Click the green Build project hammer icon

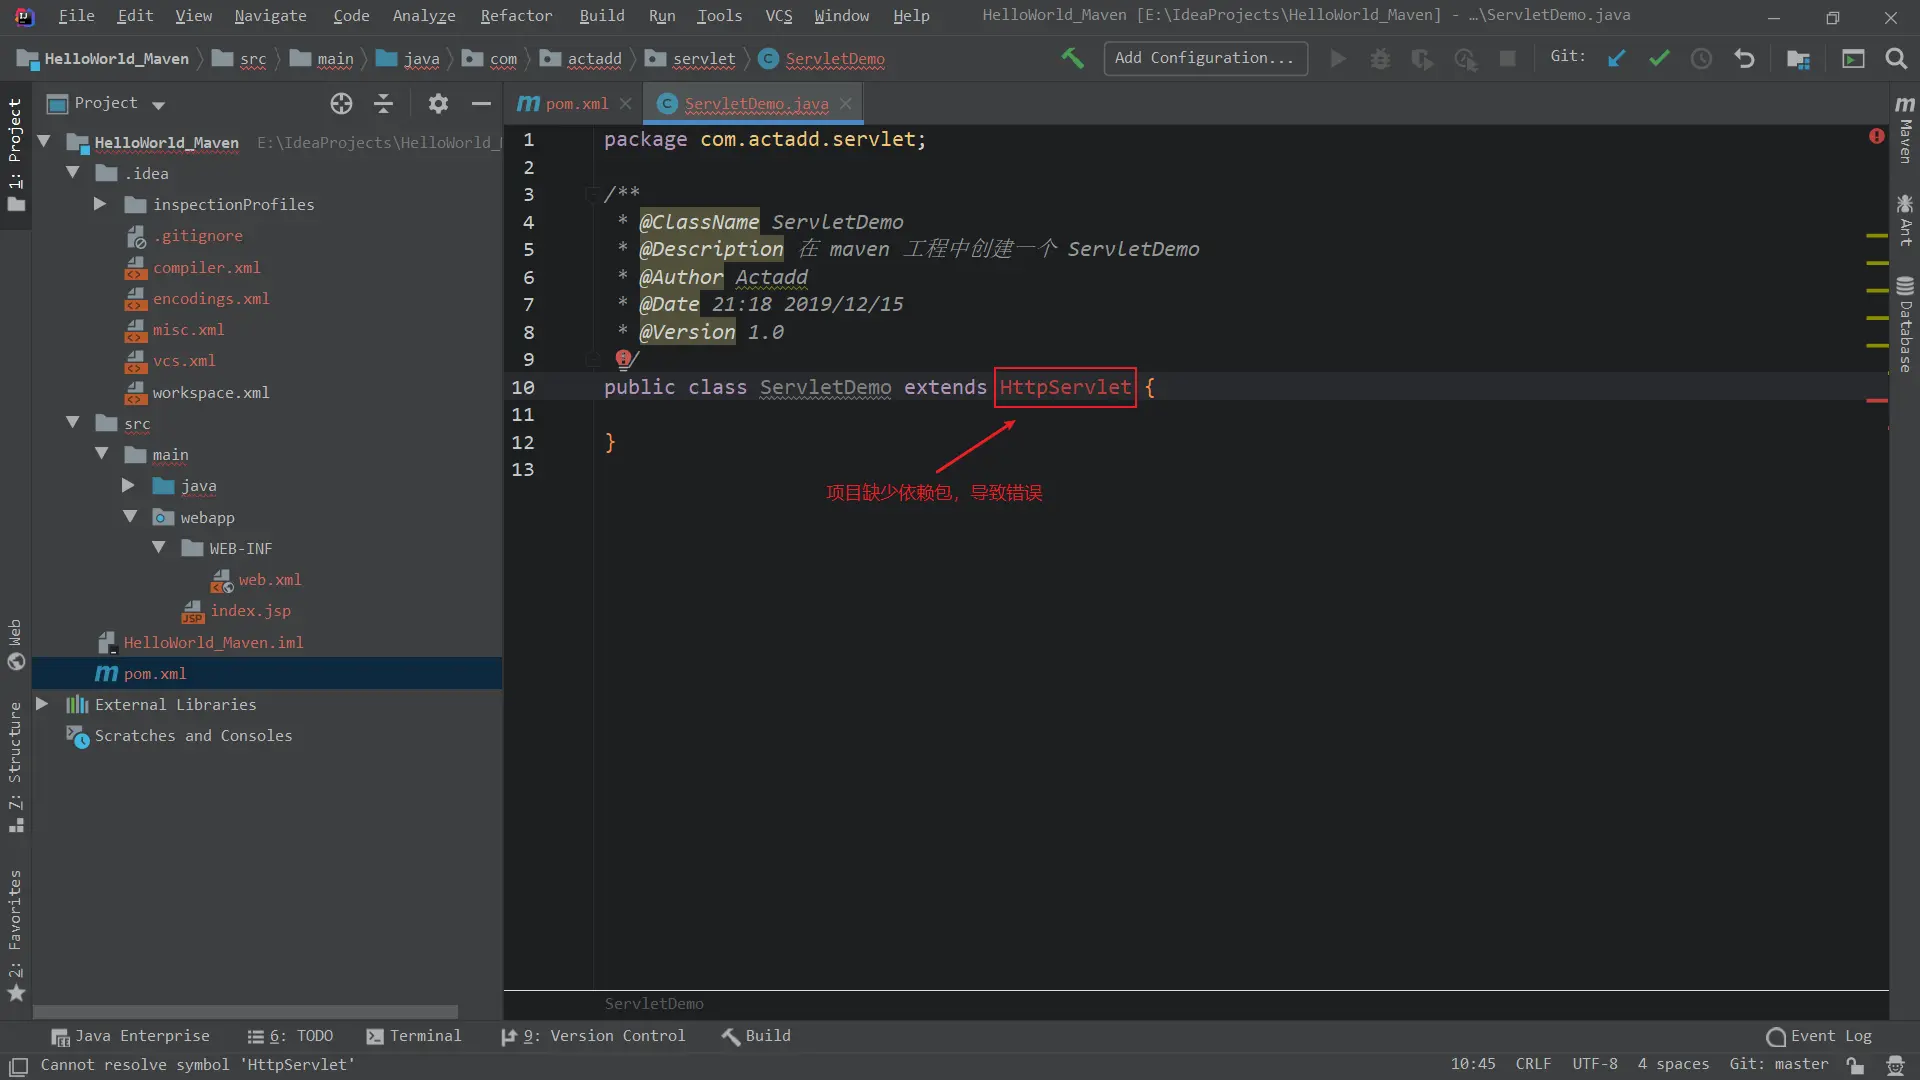(1072, 59)
